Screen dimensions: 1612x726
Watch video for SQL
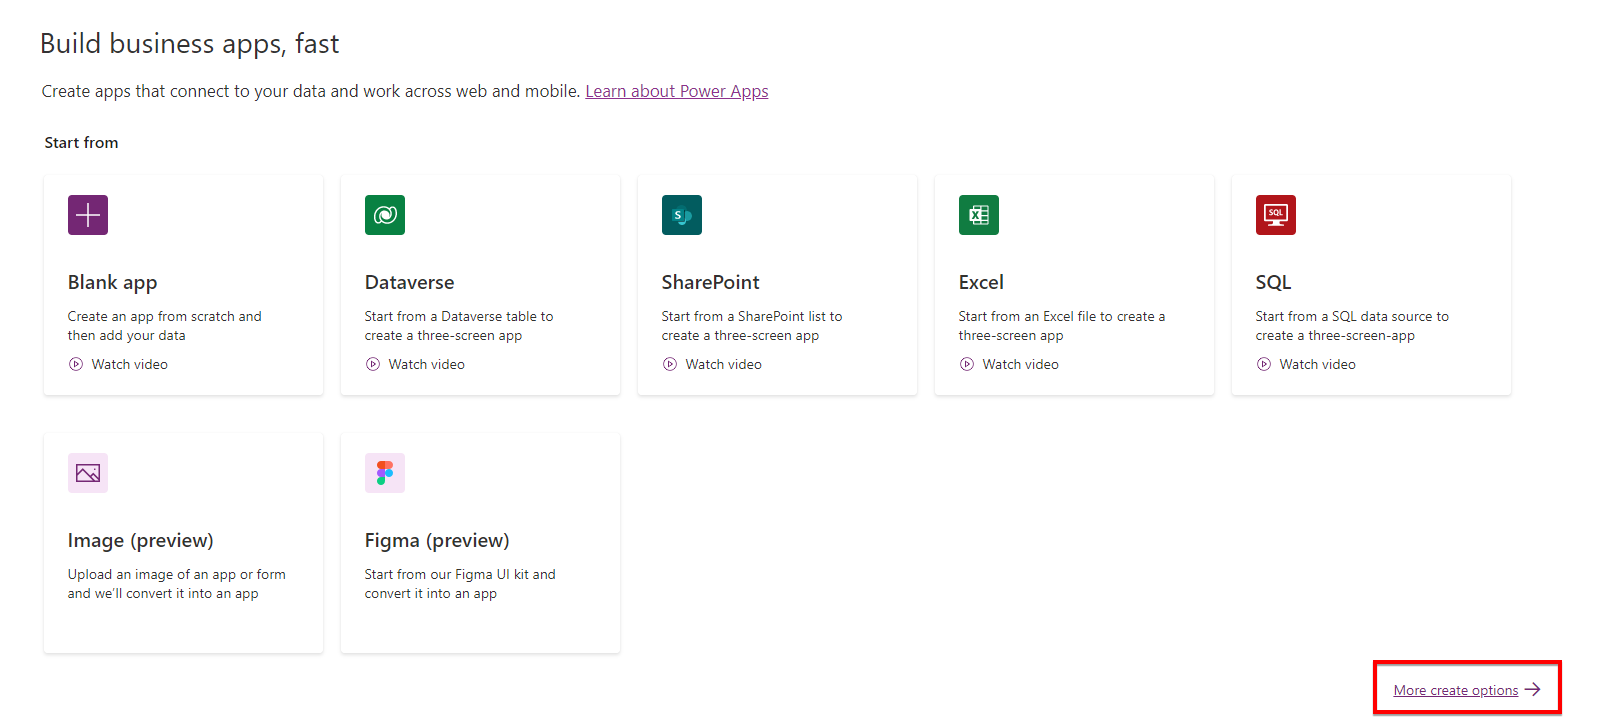coord(1318,364)
